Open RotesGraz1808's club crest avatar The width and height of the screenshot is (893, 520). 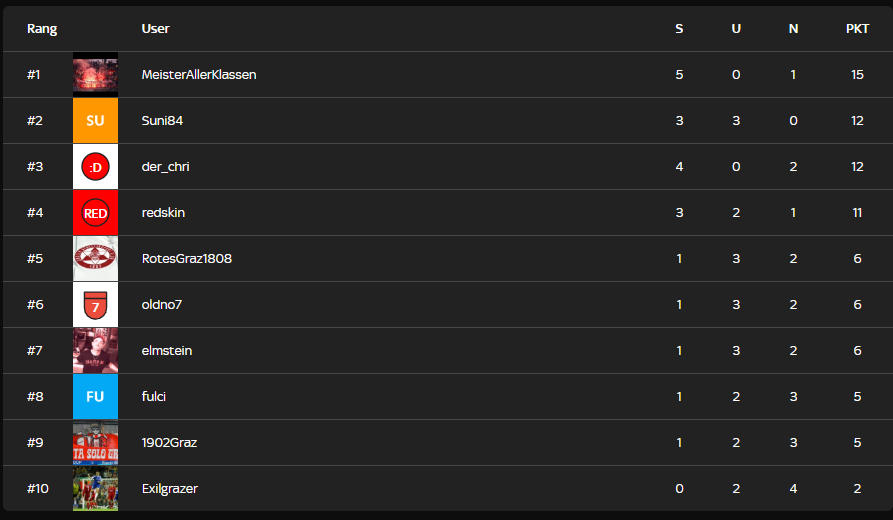[95, 259]
